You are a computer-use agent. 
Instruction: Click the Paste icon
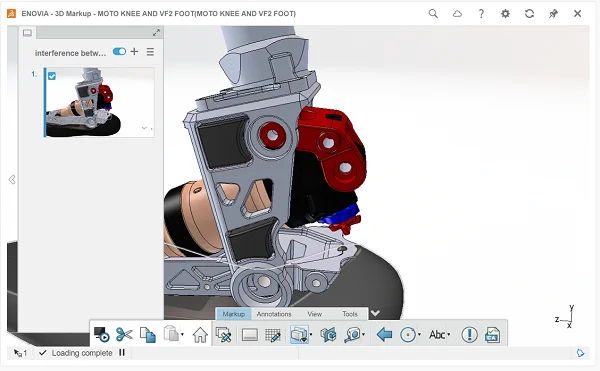171,334
